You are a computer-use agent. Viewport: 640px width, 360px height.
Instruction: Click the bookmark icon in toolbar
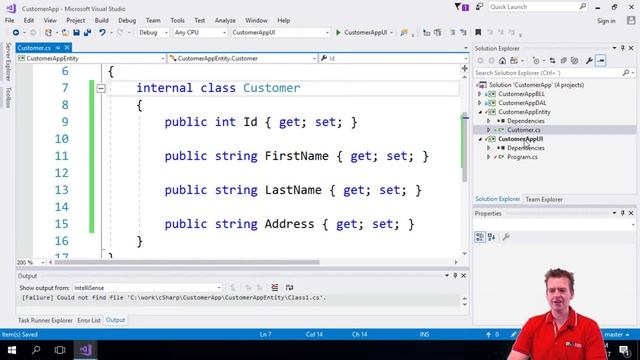pyautogui.click(x=478, y=32)
